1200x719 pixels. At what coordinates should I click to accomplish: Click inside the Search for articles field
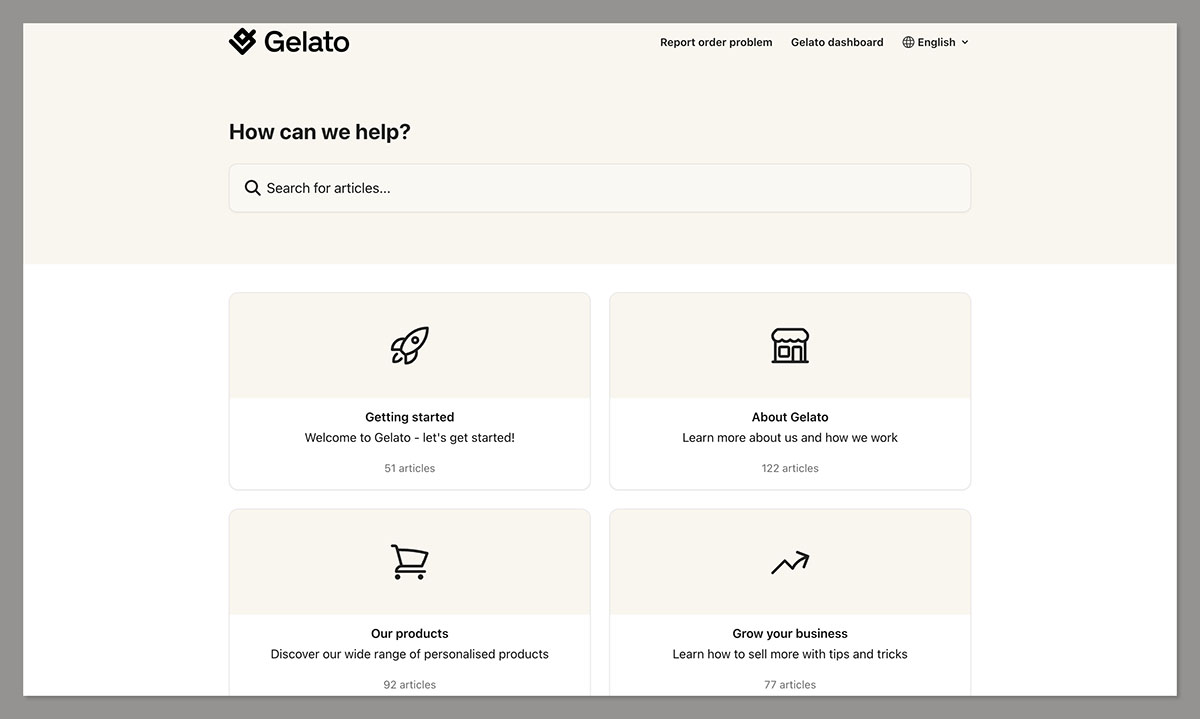click(599, 187)
